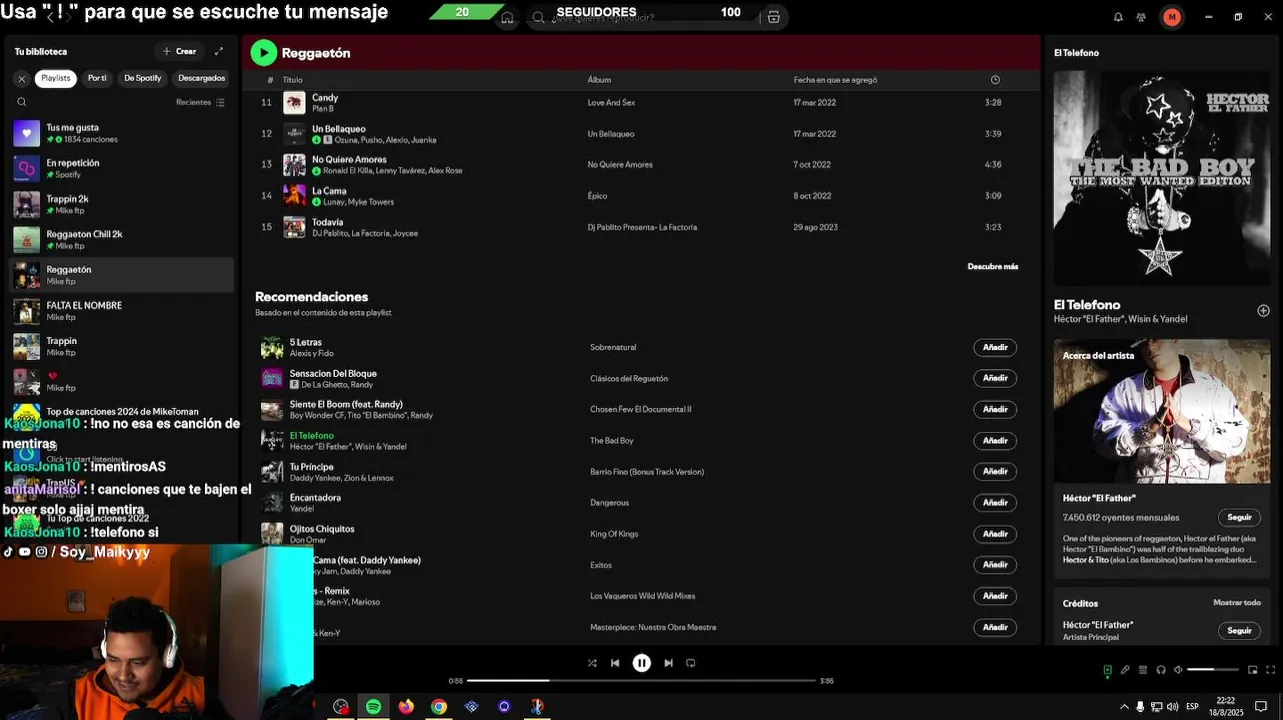1283x720 pixels.
Task: Open the lyrics microphone icon
Action: 1125,670
